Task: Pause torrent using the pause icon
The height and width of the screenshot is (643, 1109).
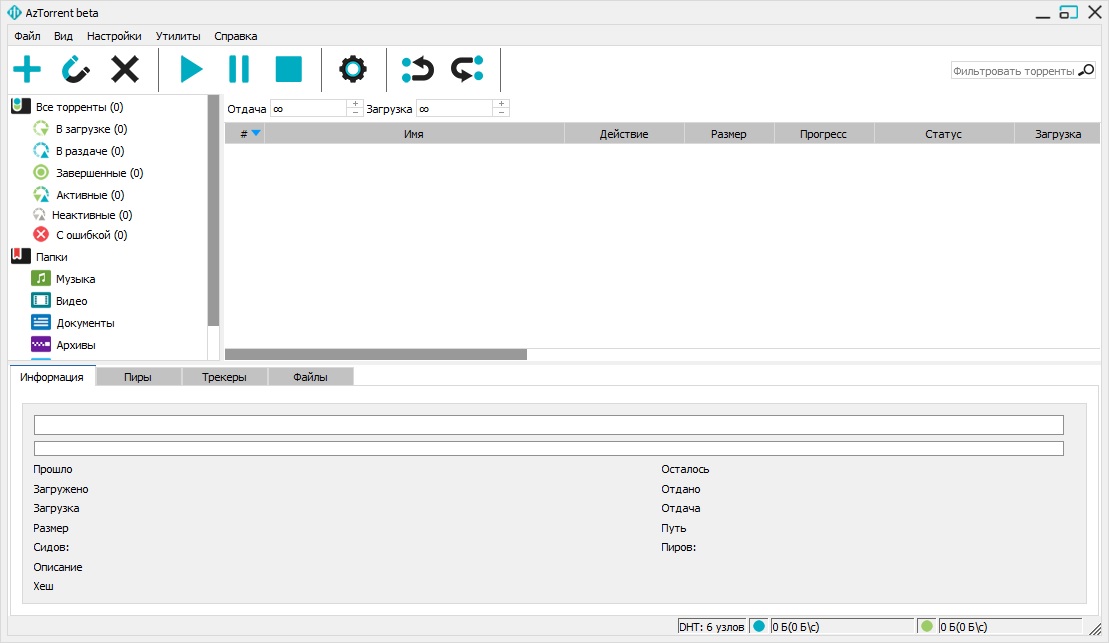Action: click(x=239, y=69)
